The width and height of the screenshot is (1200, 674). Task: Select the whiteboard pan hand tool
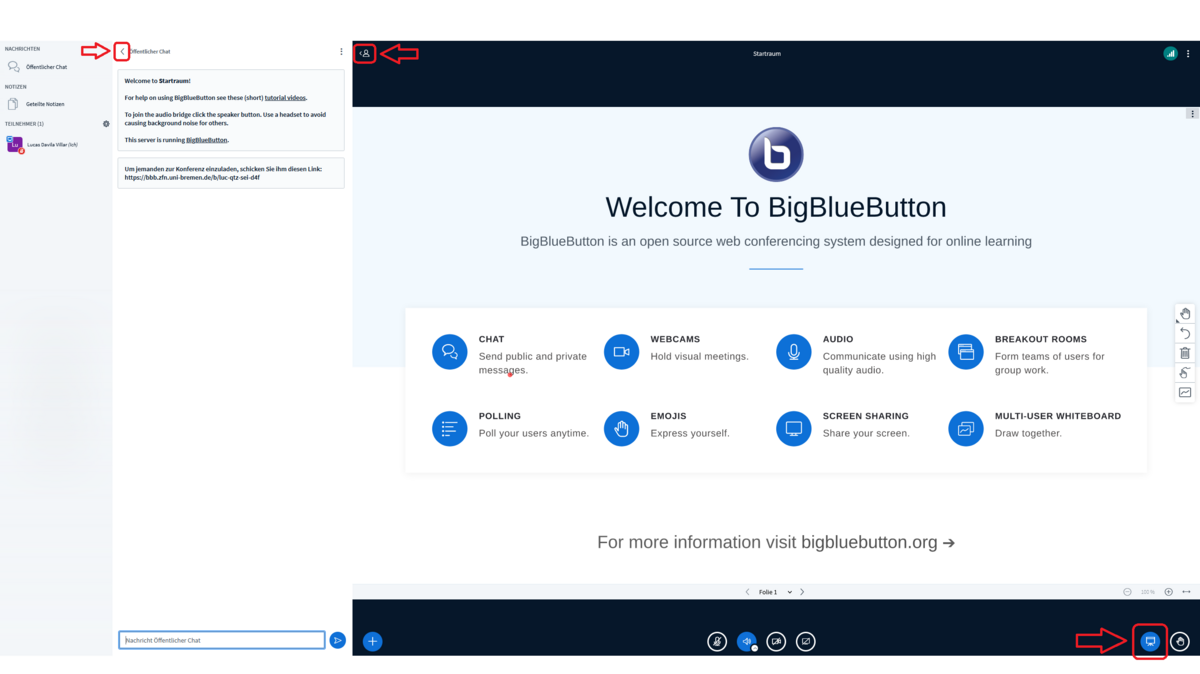click(x=1185, y=314)
